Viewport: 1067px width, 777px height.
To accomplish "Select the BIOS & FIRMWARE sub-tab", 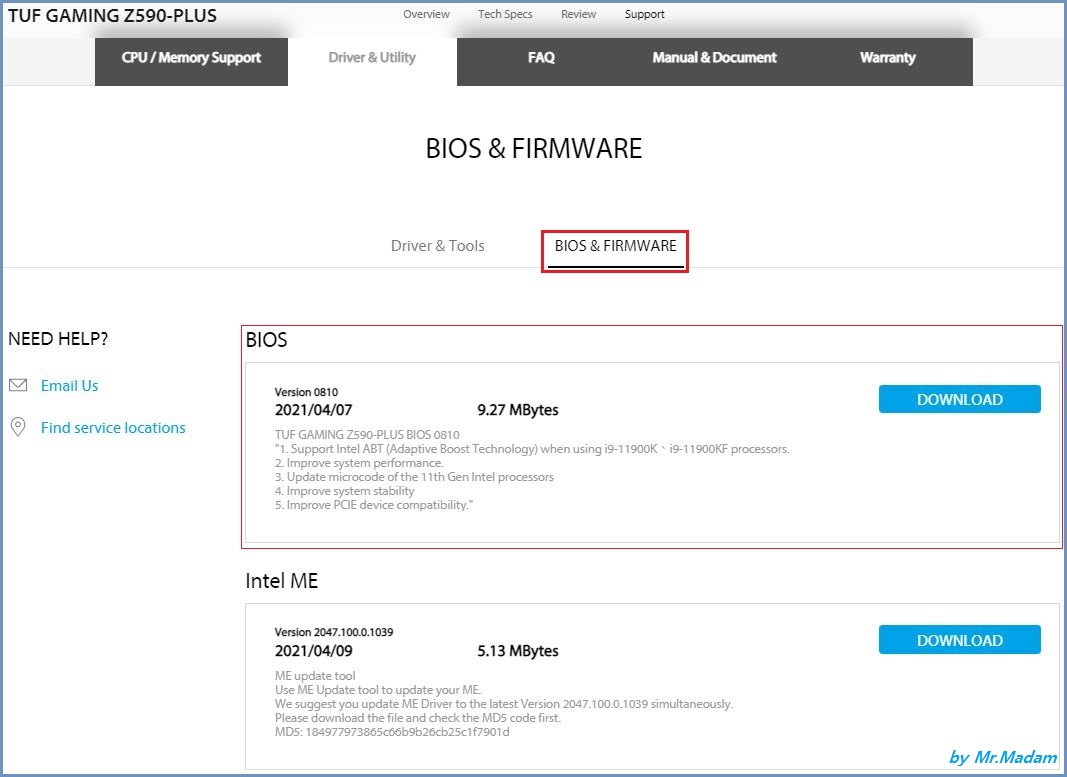I will pos(615,246).
